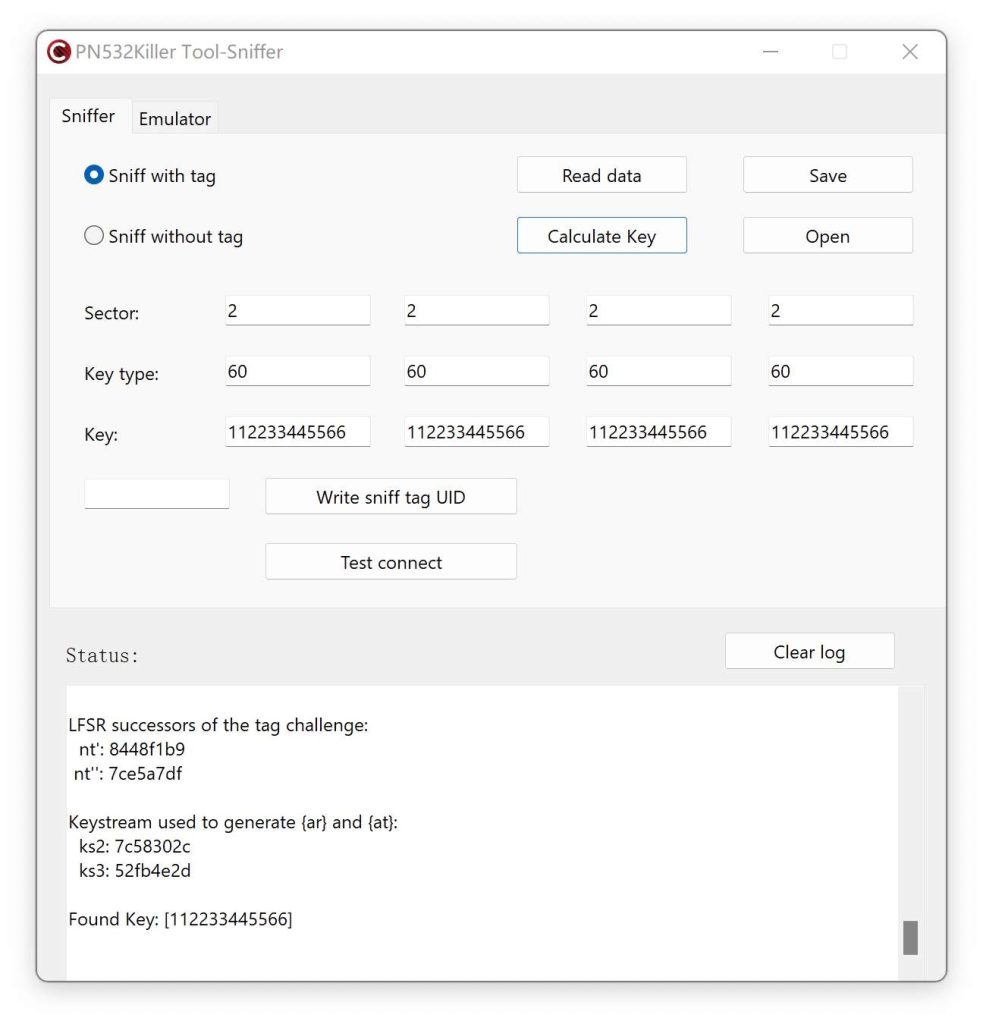Click the Found Key log line
This screenshot has height=1024, width=983.
click(180, 919)
